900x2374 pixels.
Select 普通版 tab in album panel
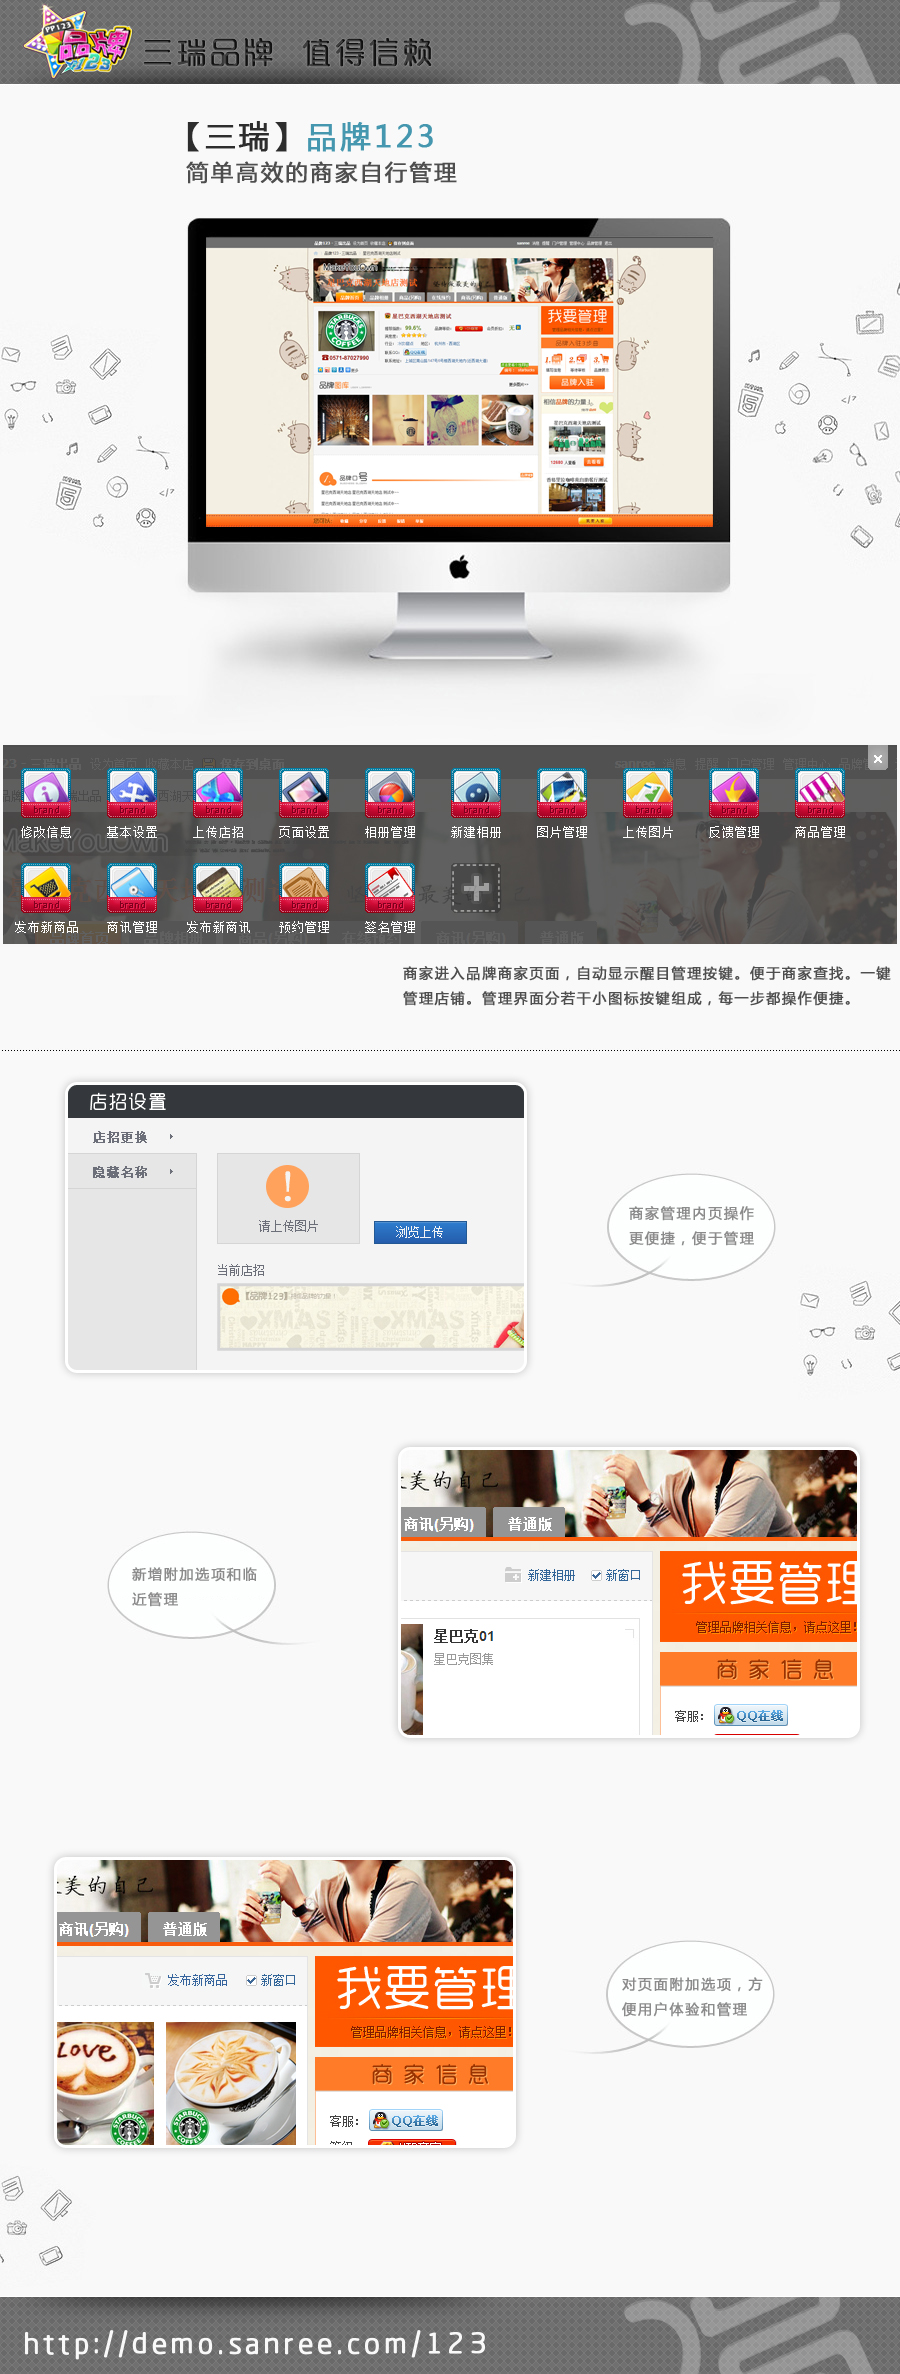(529, 1523)
